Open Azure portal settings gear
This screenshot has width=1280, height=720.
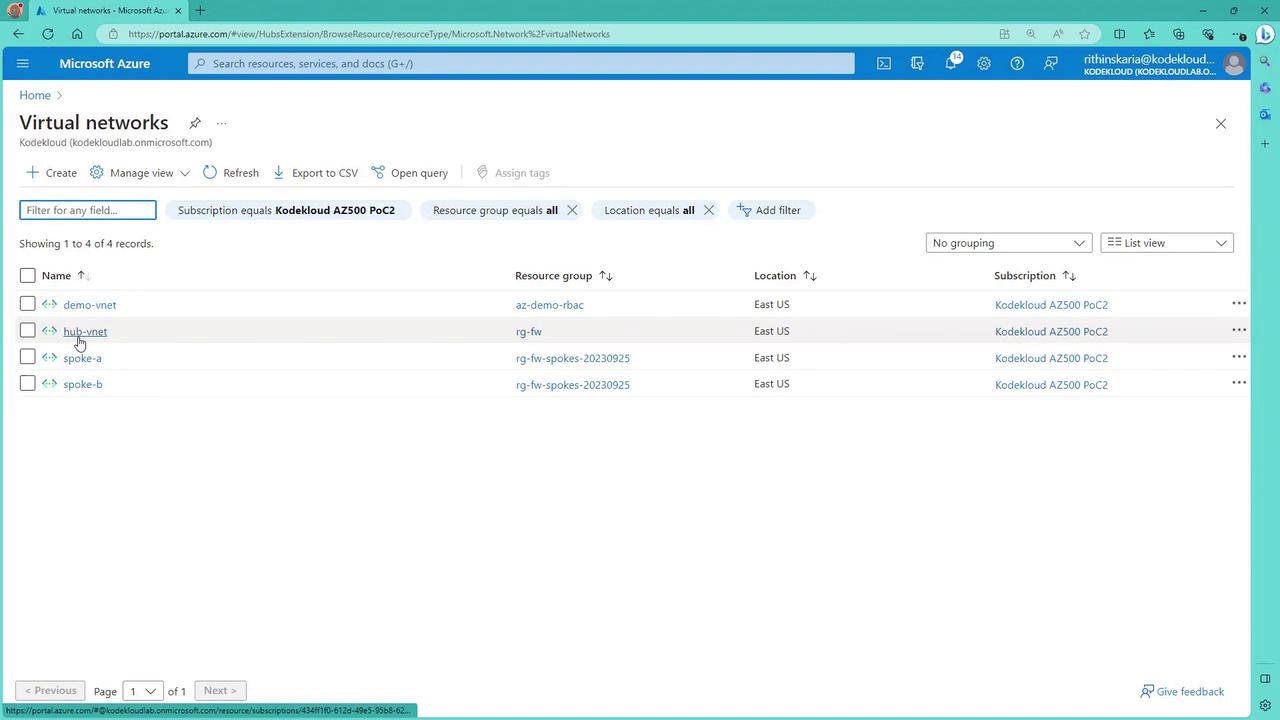[984, 63]
